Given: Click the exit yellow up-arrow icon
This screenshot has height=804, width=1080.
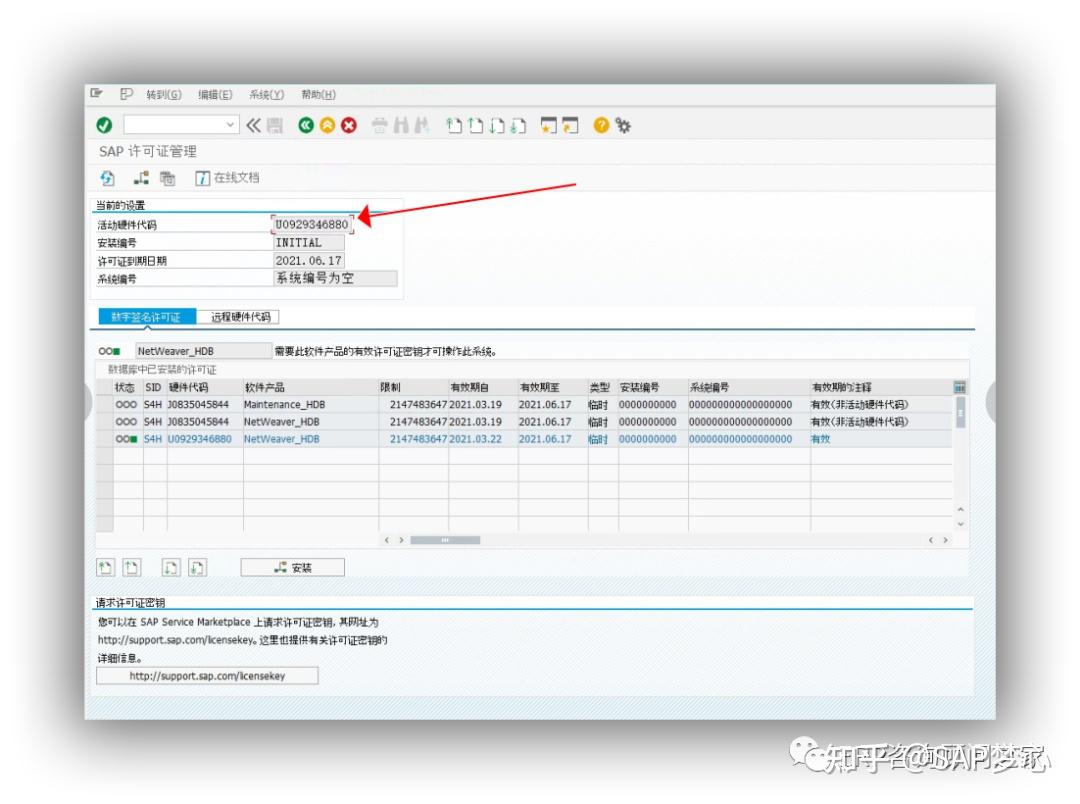Looking at the screenshot, I should pyautogui.click(x=325, y=125).
